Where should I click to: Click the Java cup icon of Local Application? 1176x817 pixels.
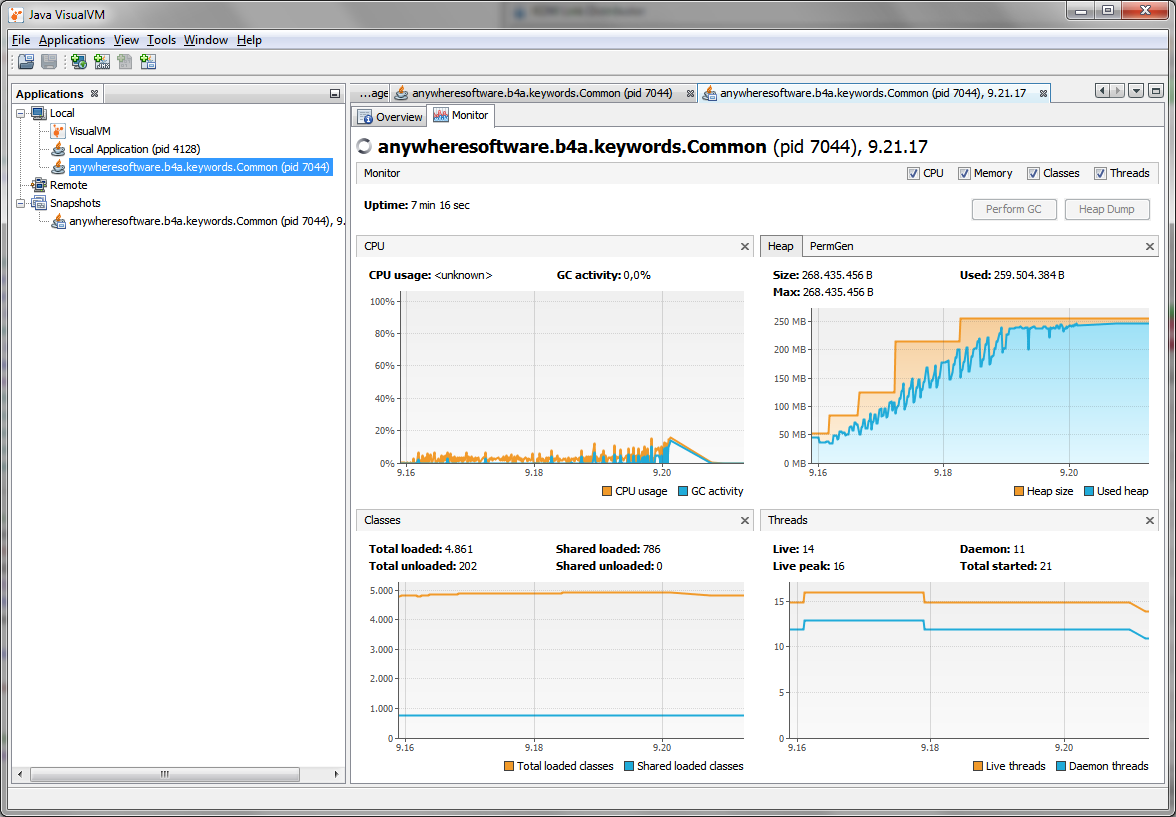[x=58, y=149]
